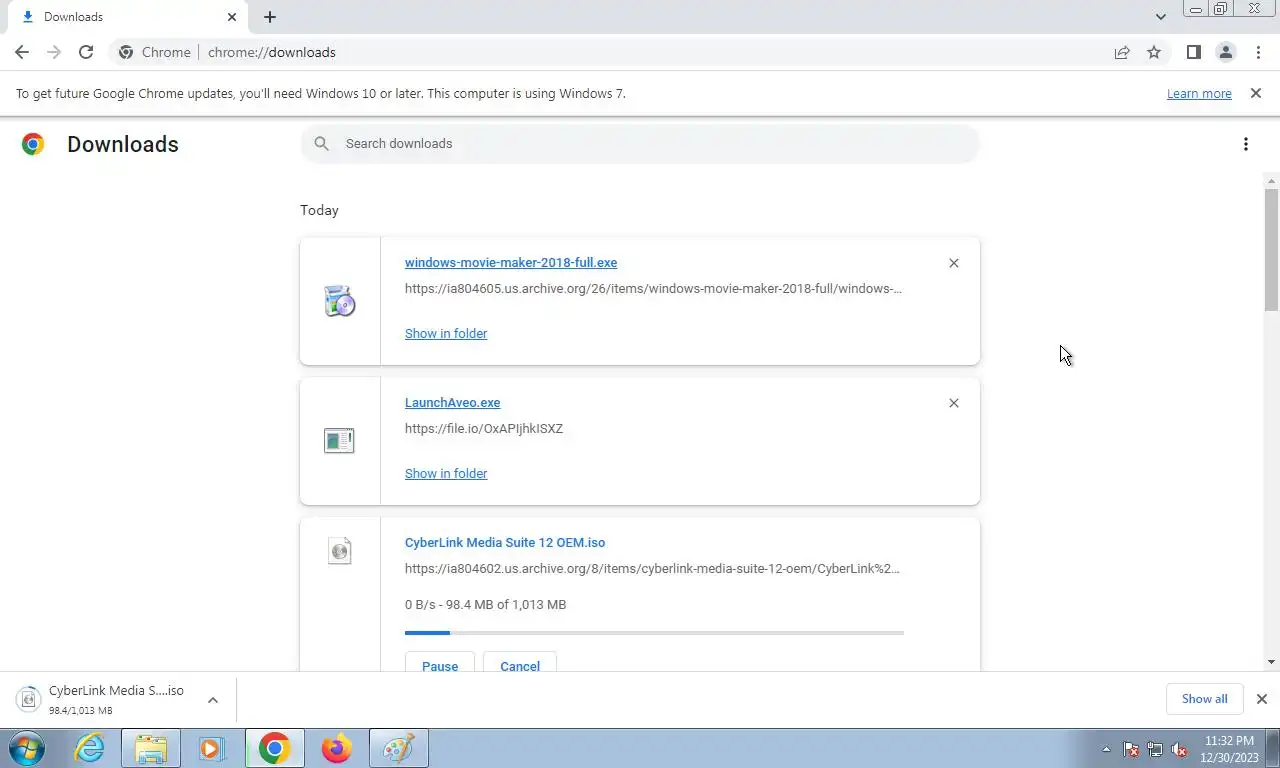1280x768 pixels.
Task: Click the file.io source URL text
Action: (484, 428)
